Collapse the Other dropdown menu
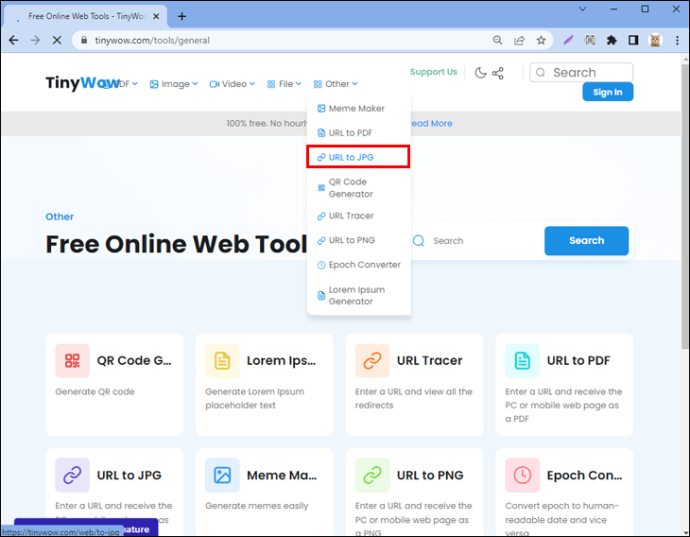The image size is (690, 537). point(335,84)
